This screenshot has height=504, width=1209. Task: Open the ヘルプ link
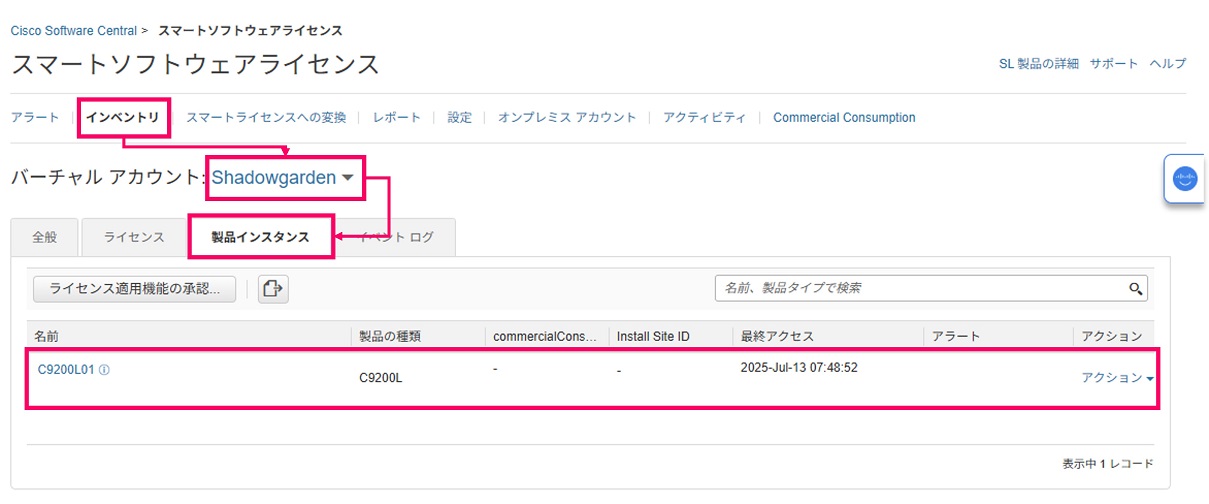pos(1168,63)
